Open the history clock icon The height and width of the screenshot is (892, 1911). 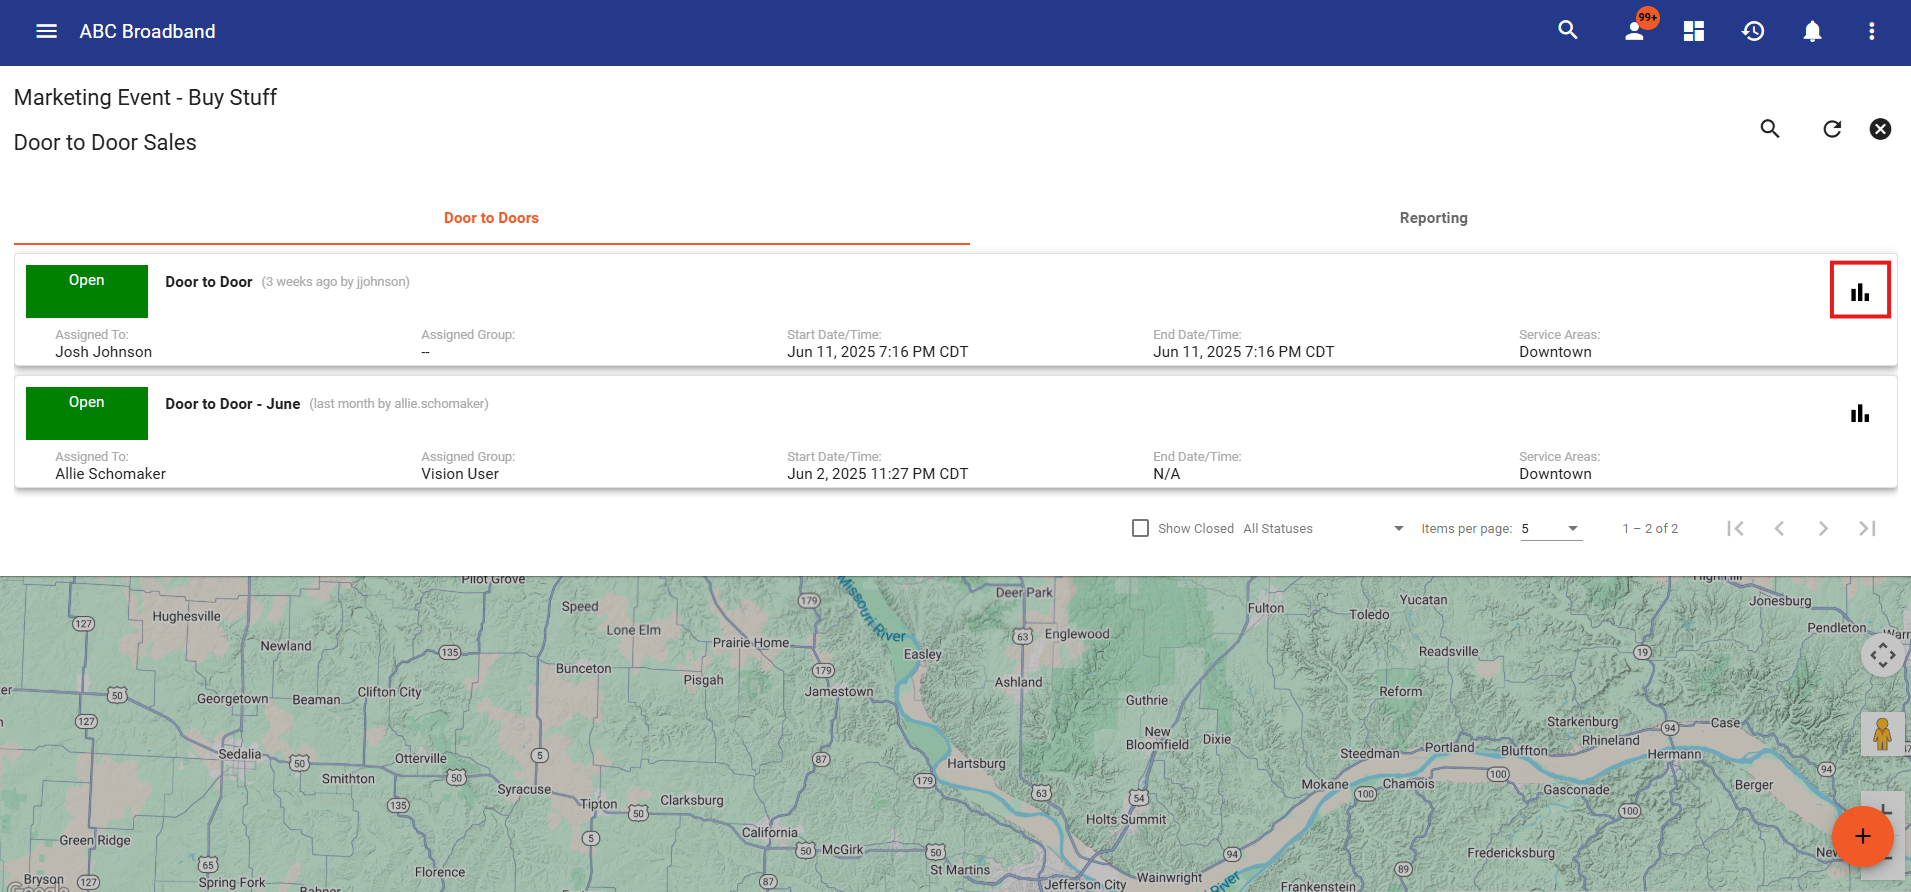1753,31
